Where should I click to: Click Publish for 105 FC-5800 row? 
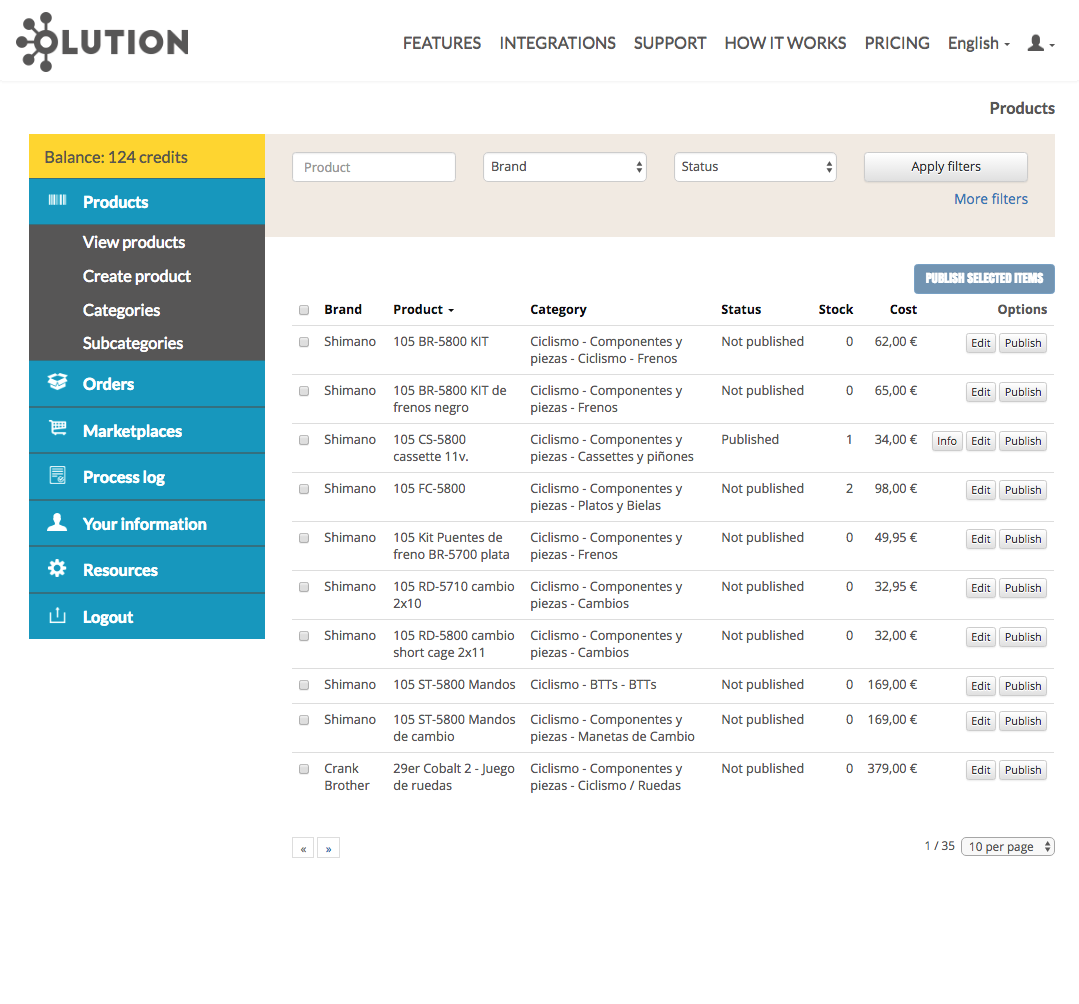click(x=1023, y=490)
